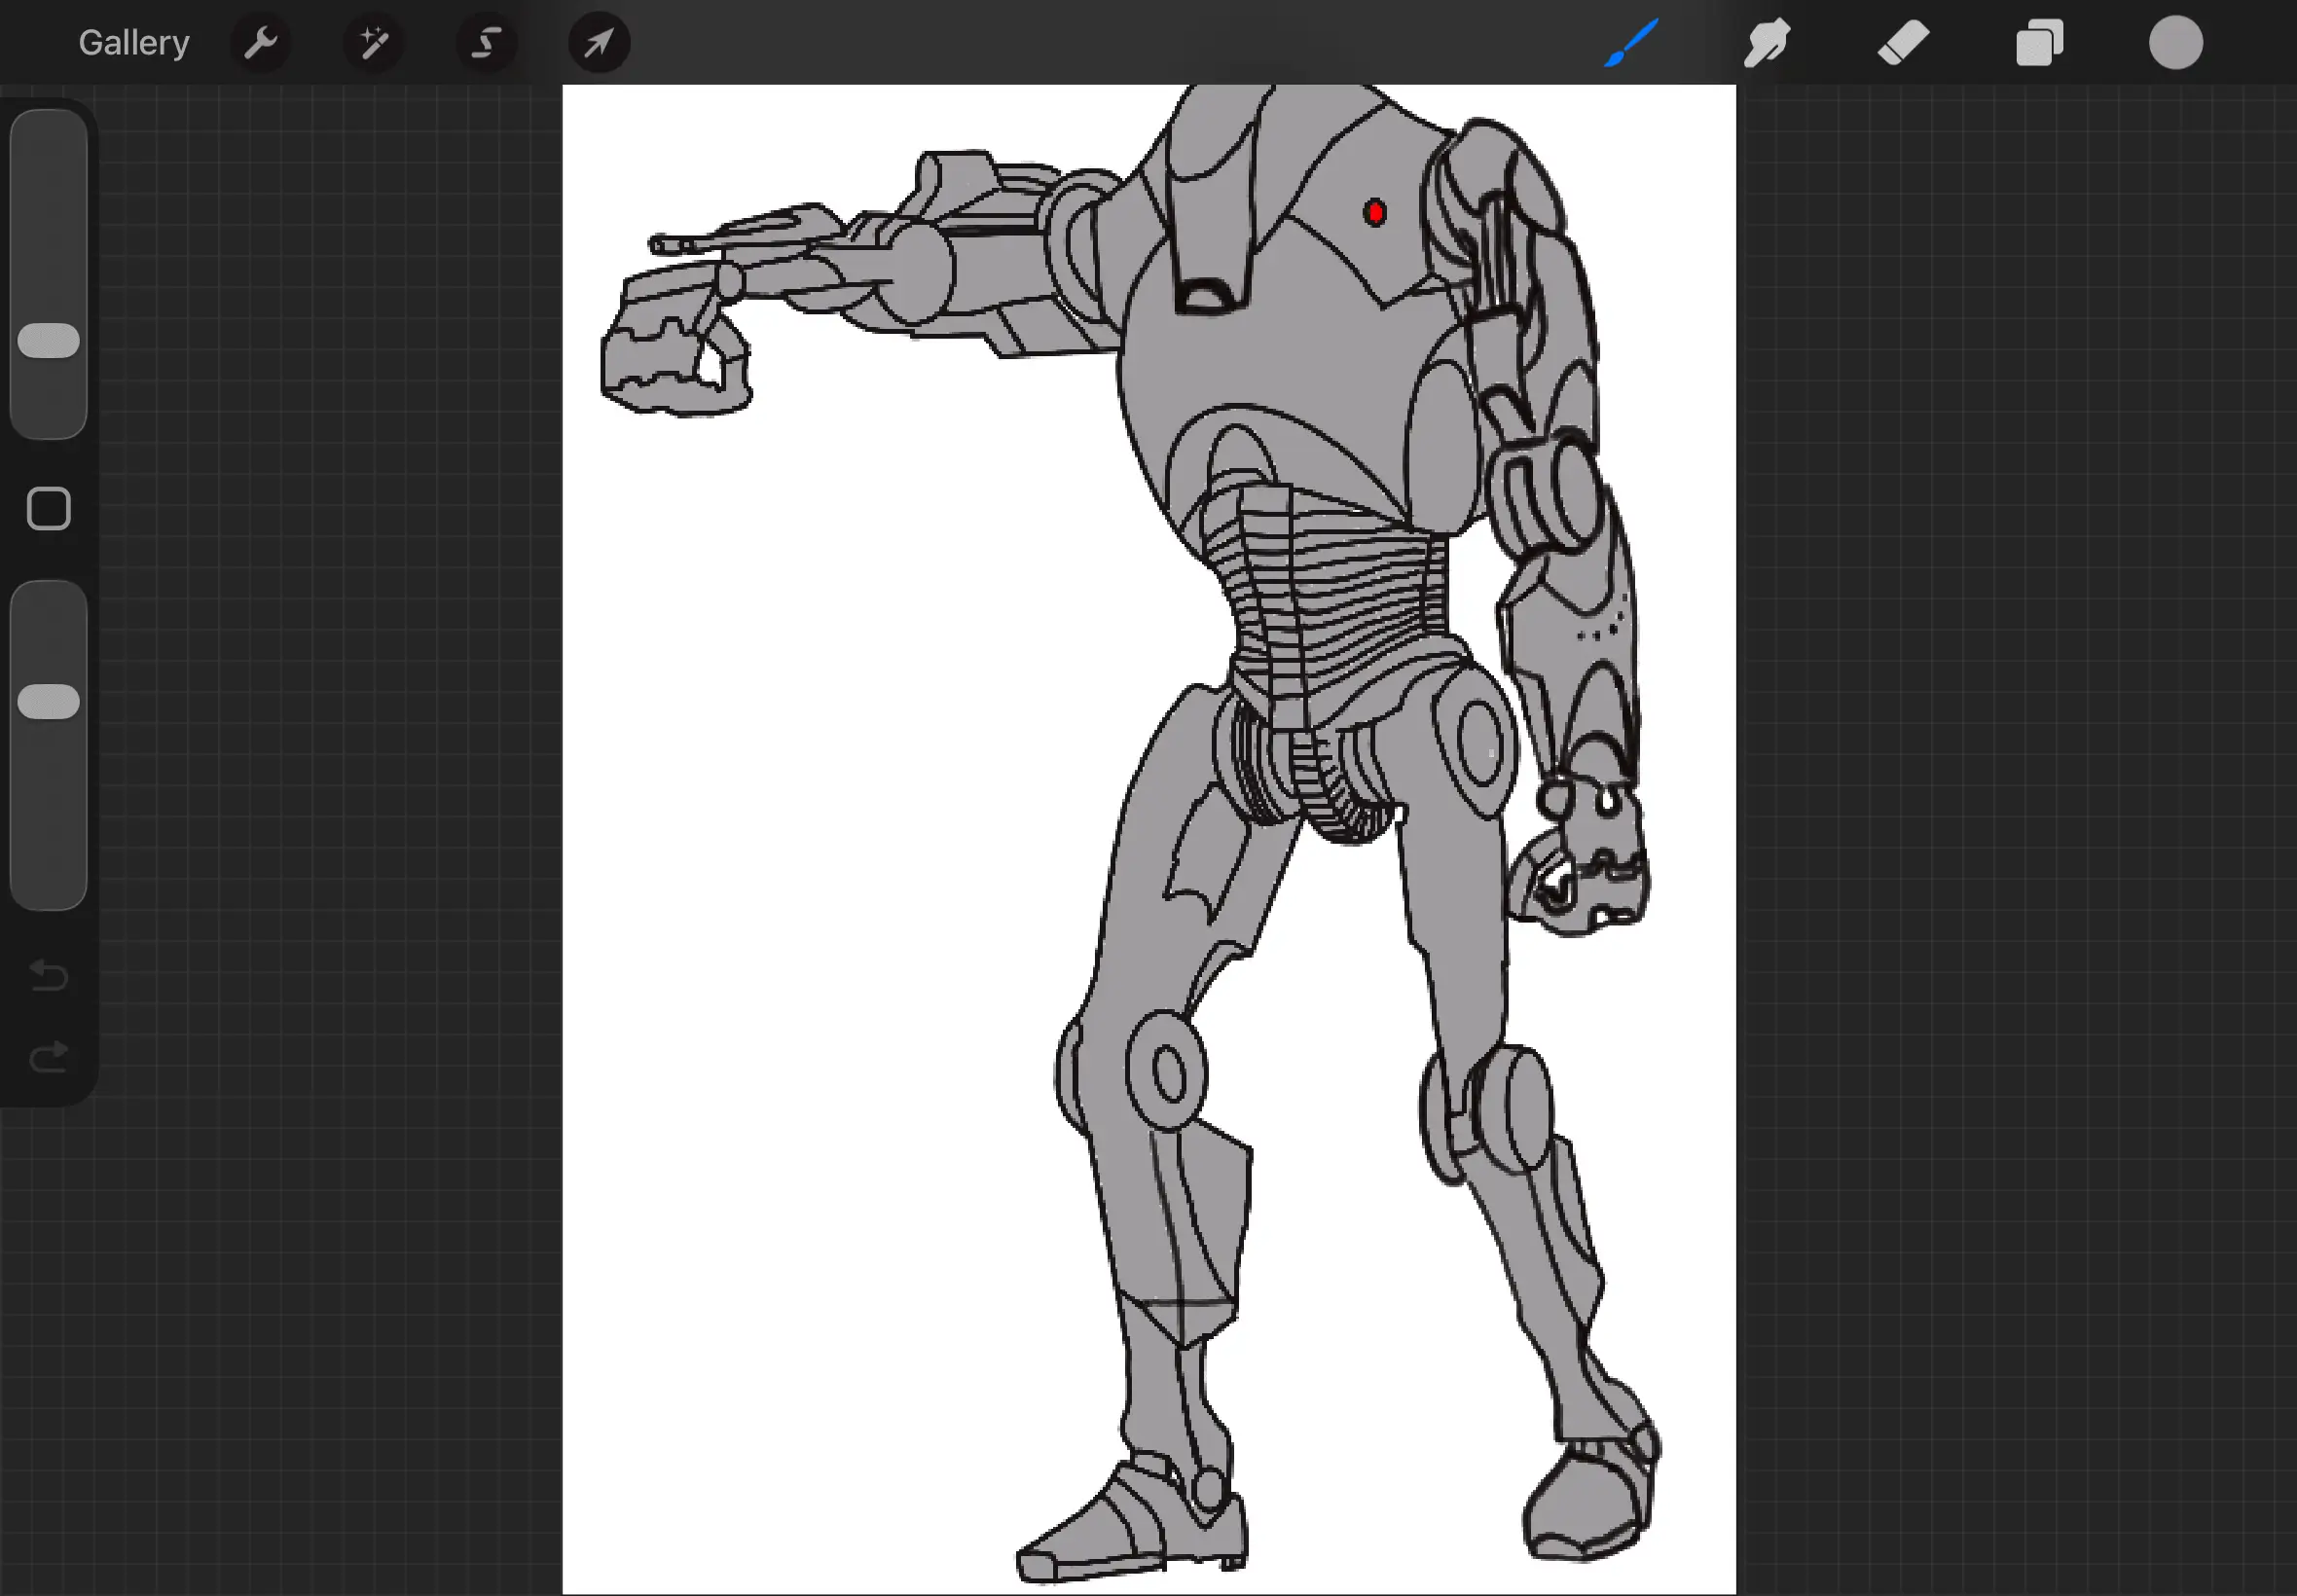2297x1596 pixels.
Task: Click the brush size slider handle
Action: coord(48,340)
